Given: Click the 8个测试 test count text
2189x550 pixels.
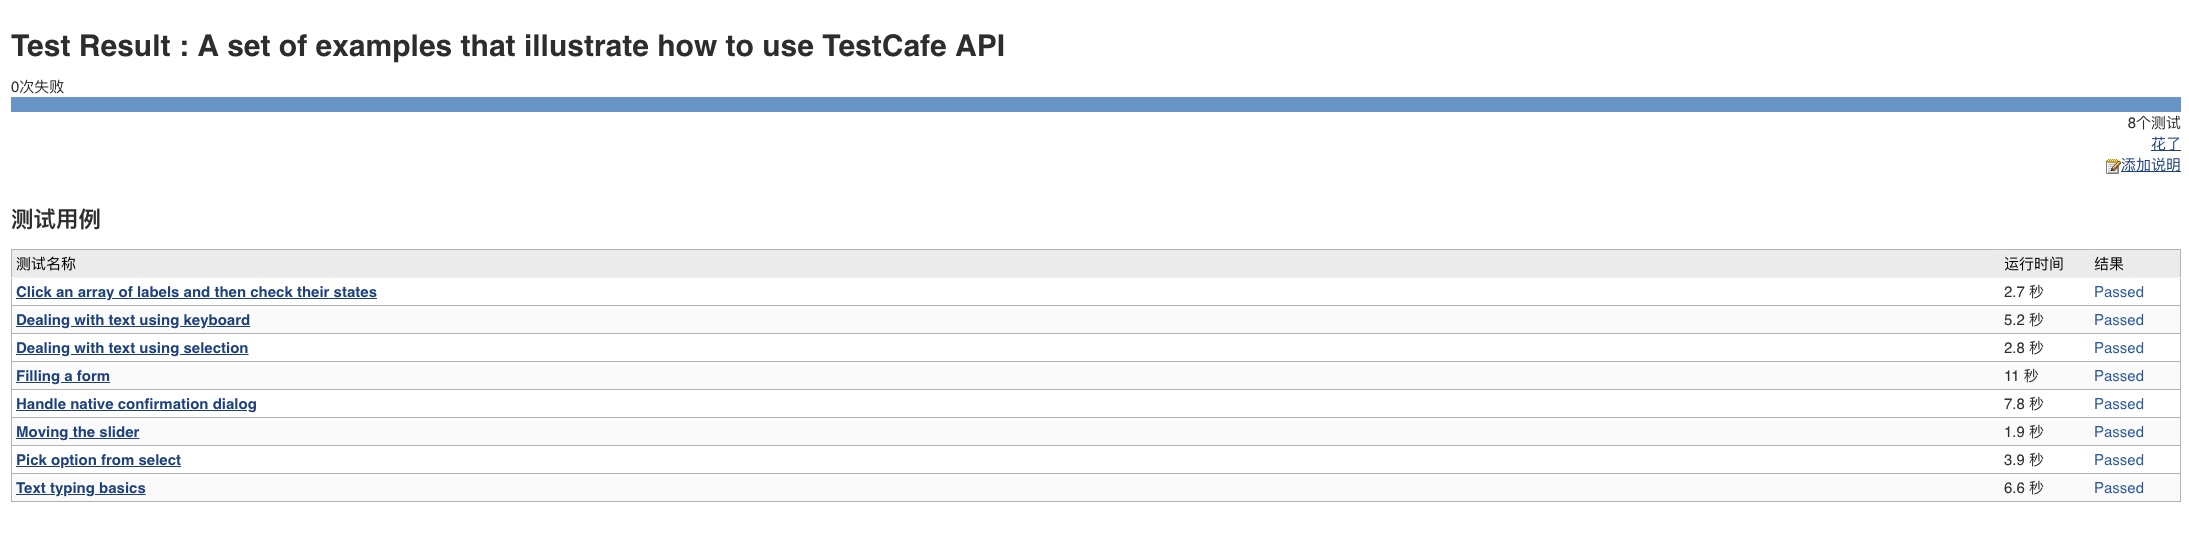Looking at the screenshot, I should point(2153,123).
